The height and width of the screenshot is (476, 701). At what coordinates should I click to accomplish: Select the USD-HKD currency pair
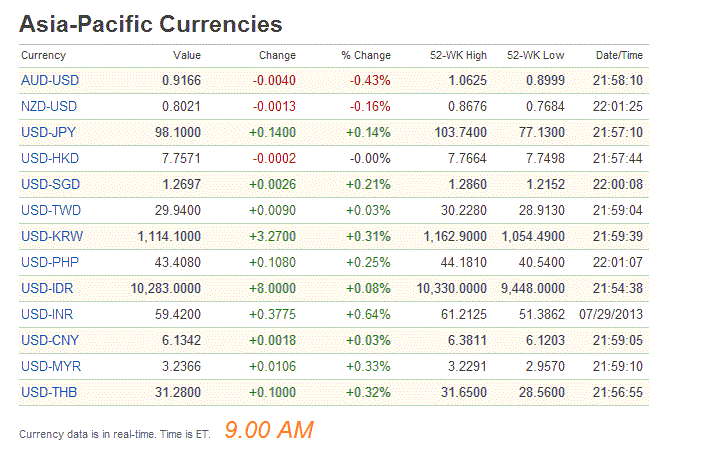[x=49, y=158]
